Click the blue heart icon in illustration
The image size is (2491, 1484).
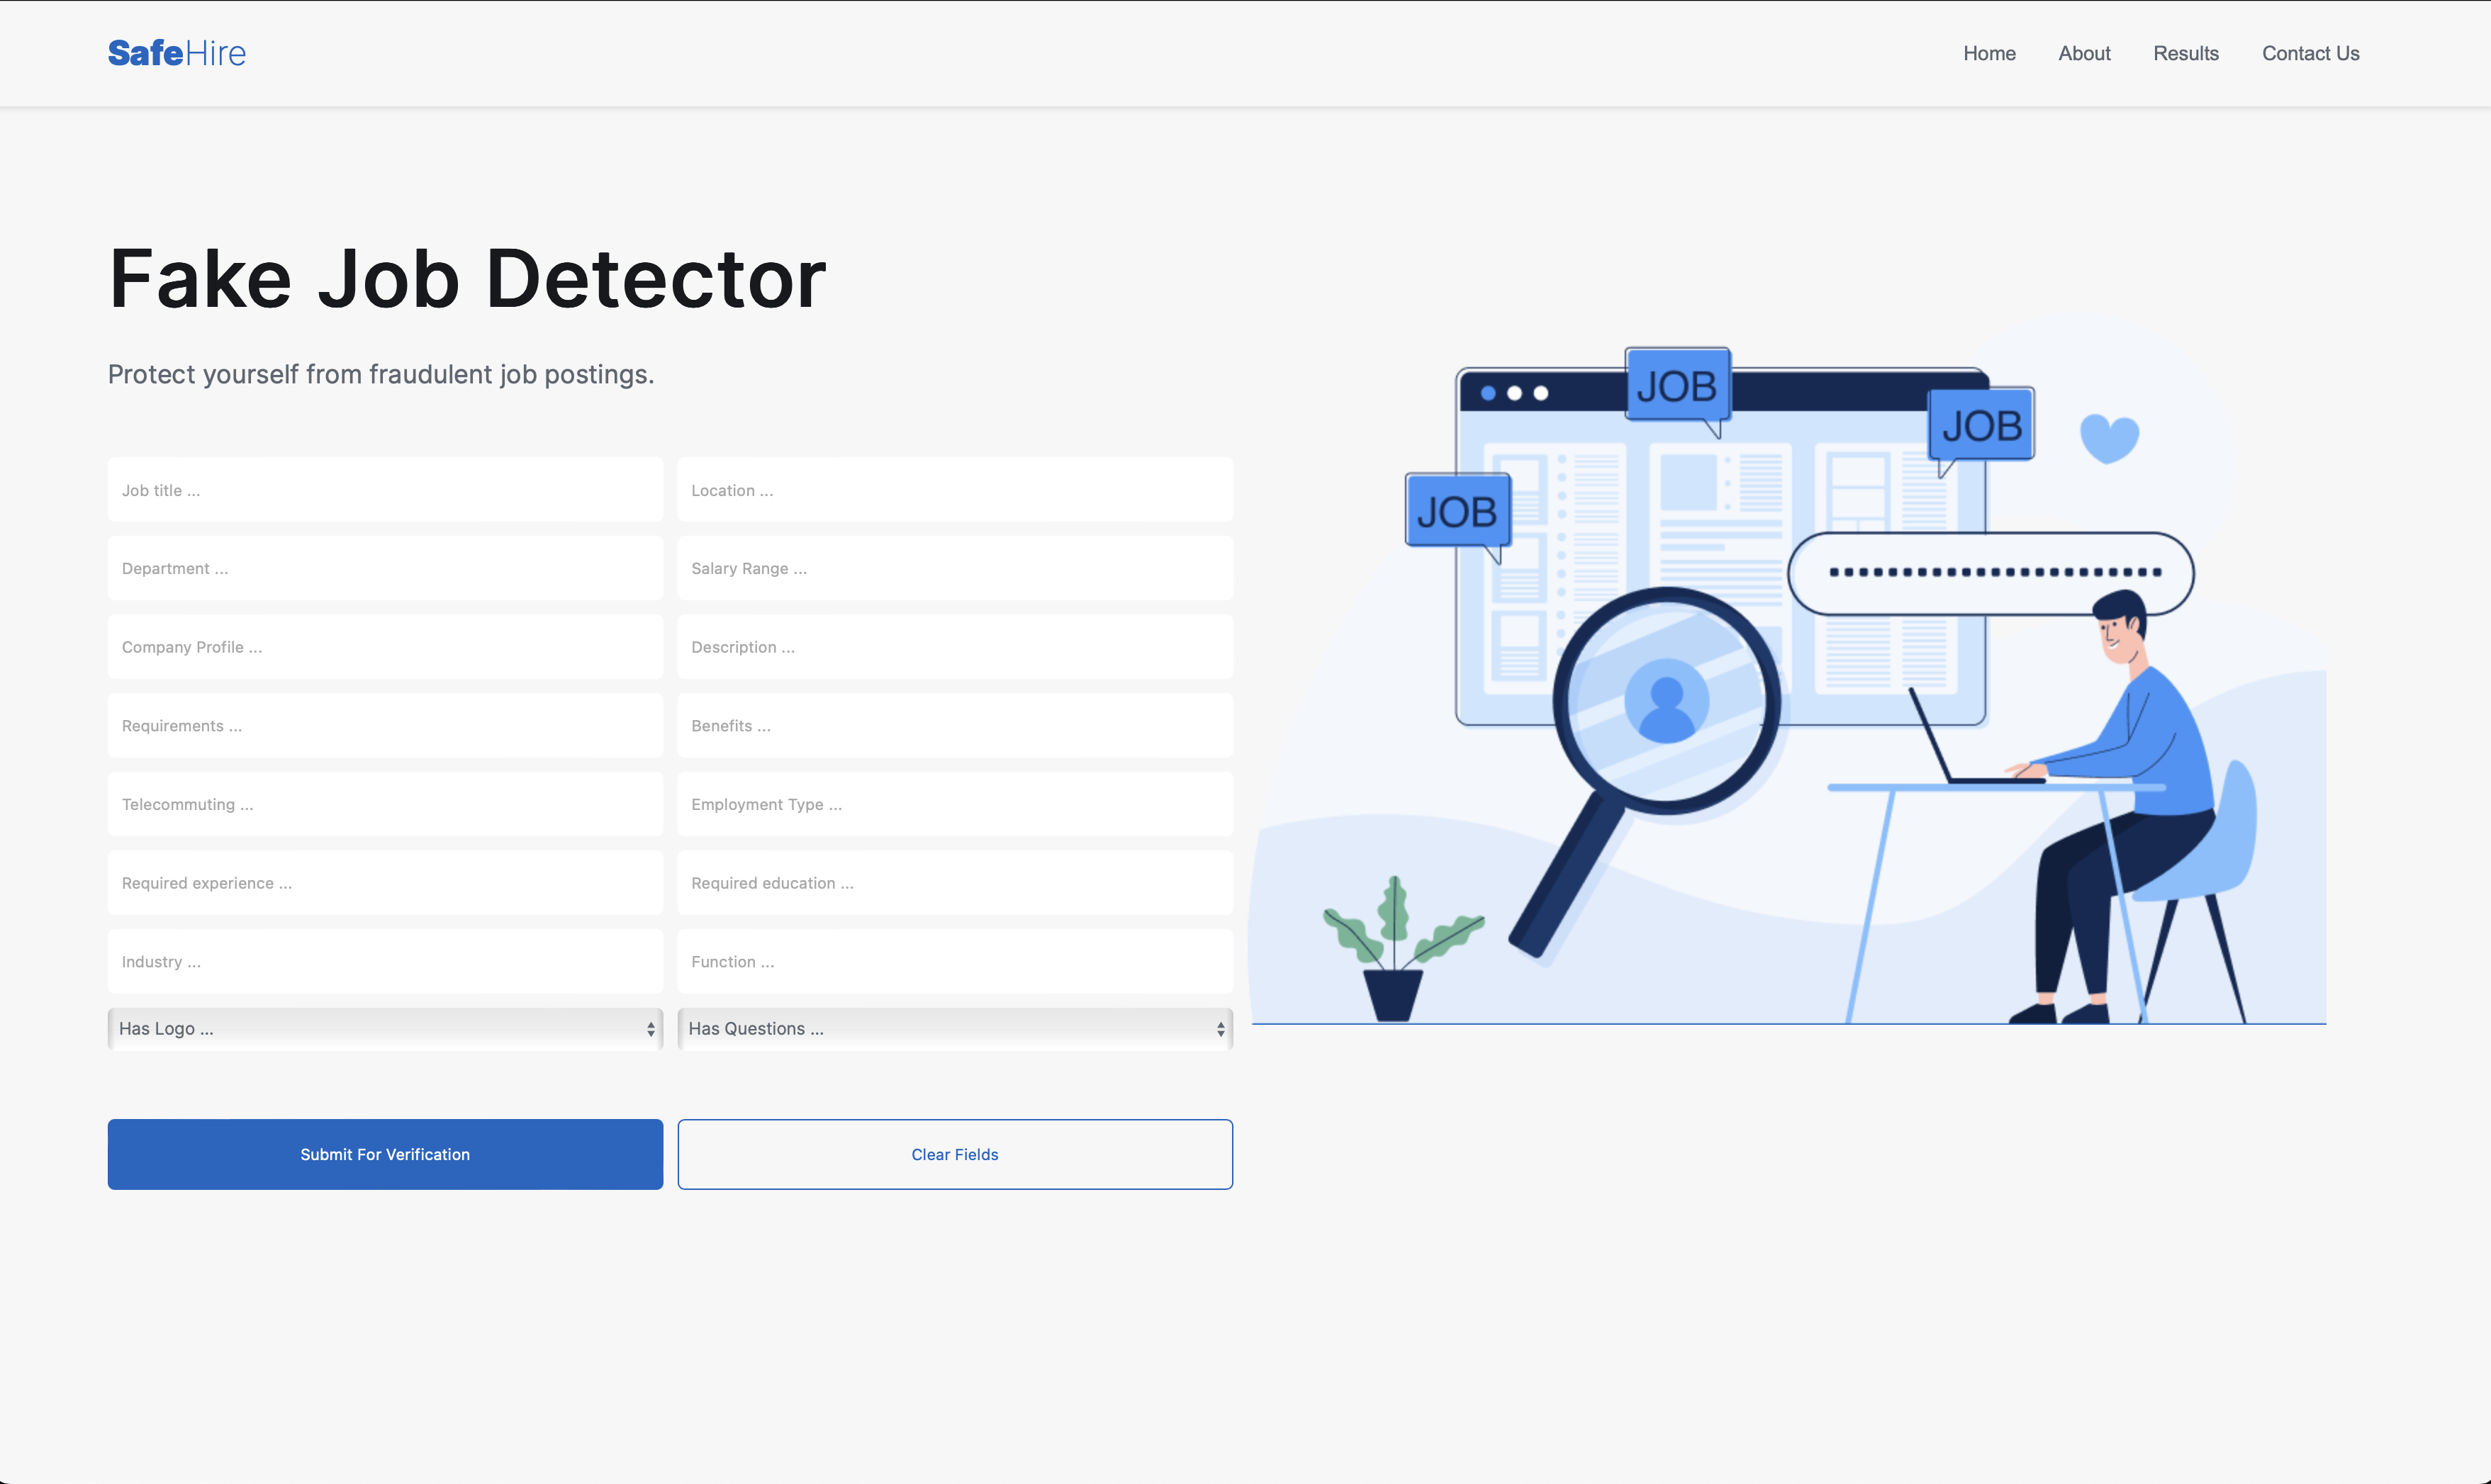coord(2108,438)
